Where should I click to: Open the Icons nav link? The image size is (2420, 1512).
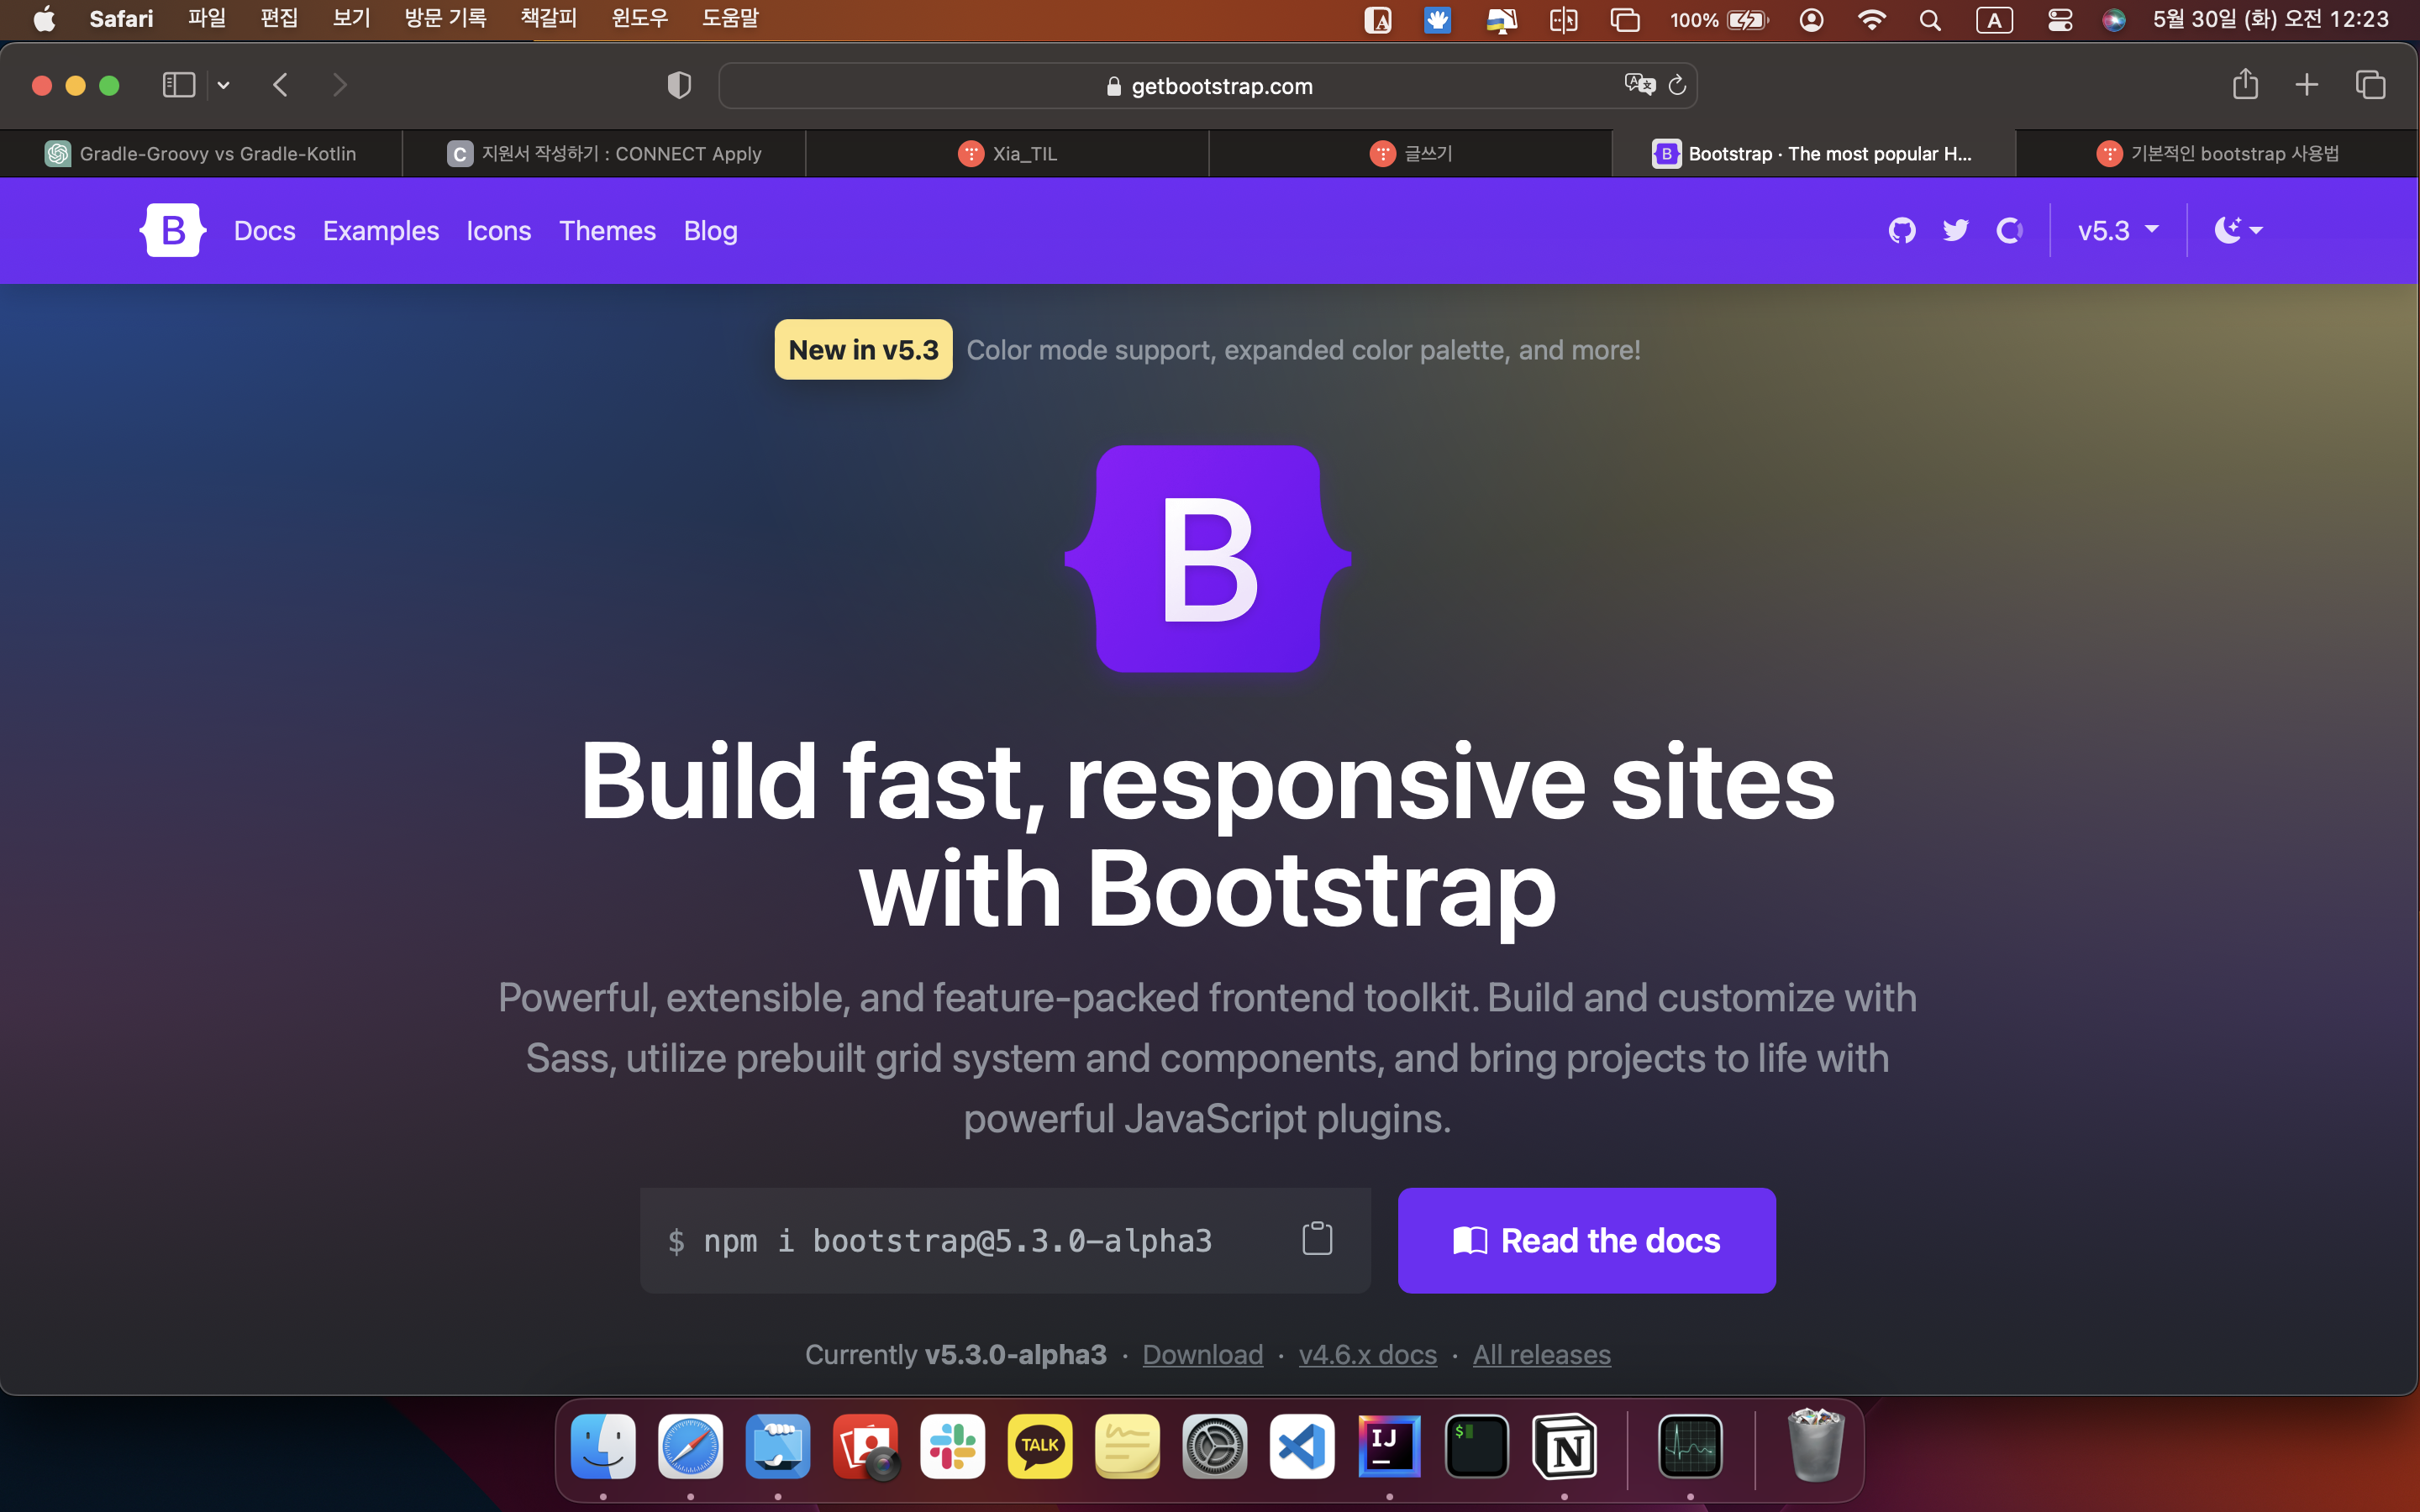(x=499, y=231)
